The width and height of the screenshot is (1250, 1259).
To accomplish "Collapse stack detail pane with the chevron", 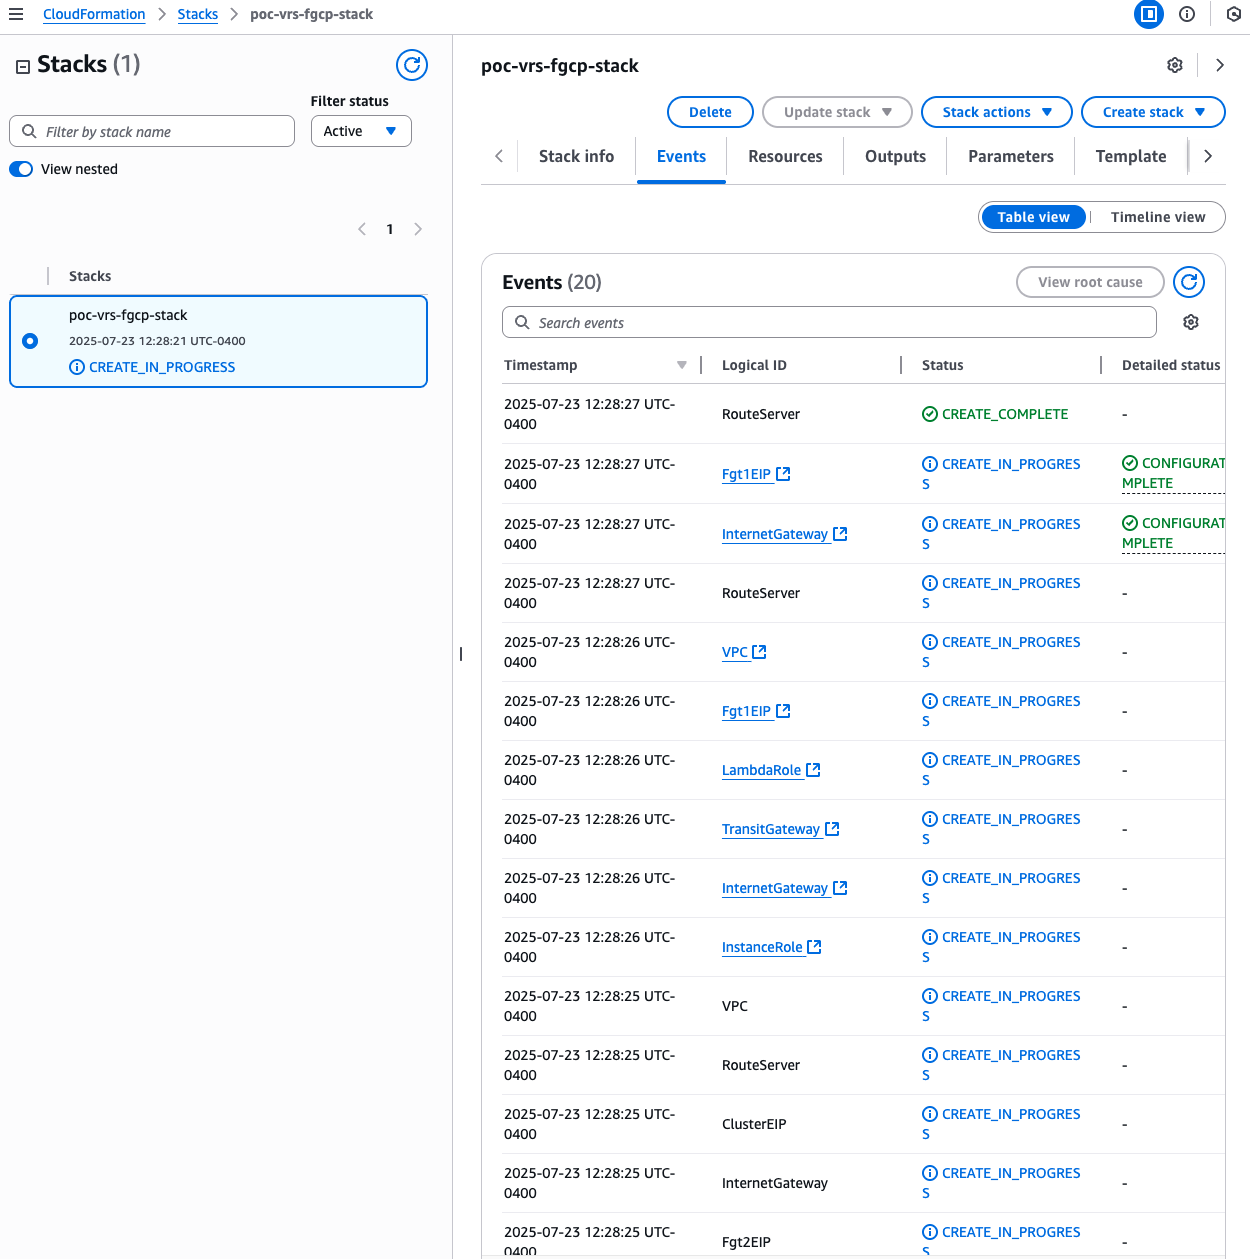I will [x=1220, y=65].
